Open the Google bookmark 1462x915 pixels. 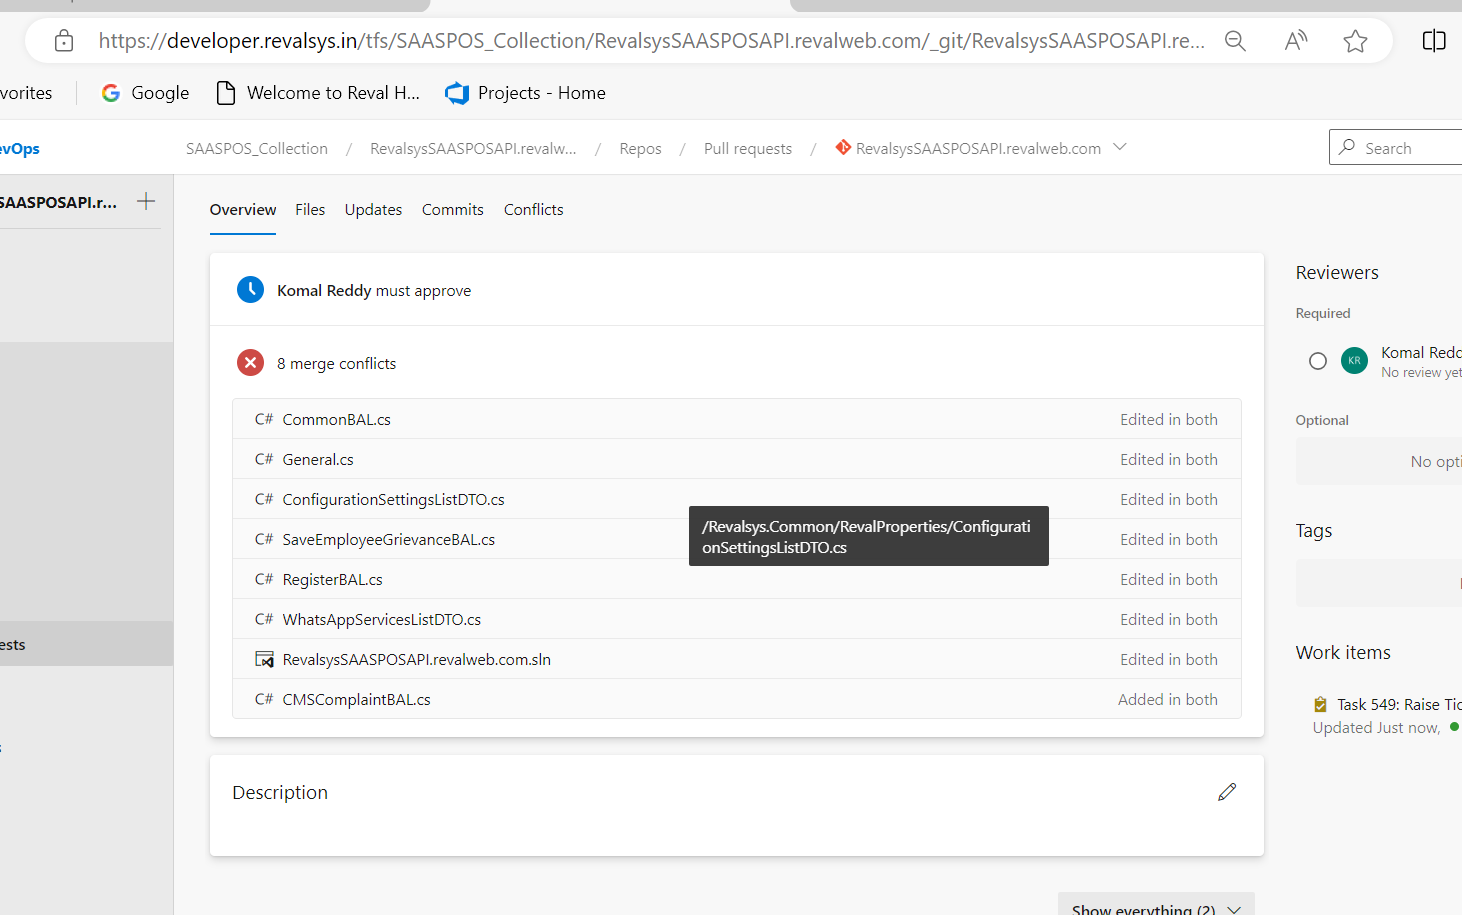tap(145, 93)
